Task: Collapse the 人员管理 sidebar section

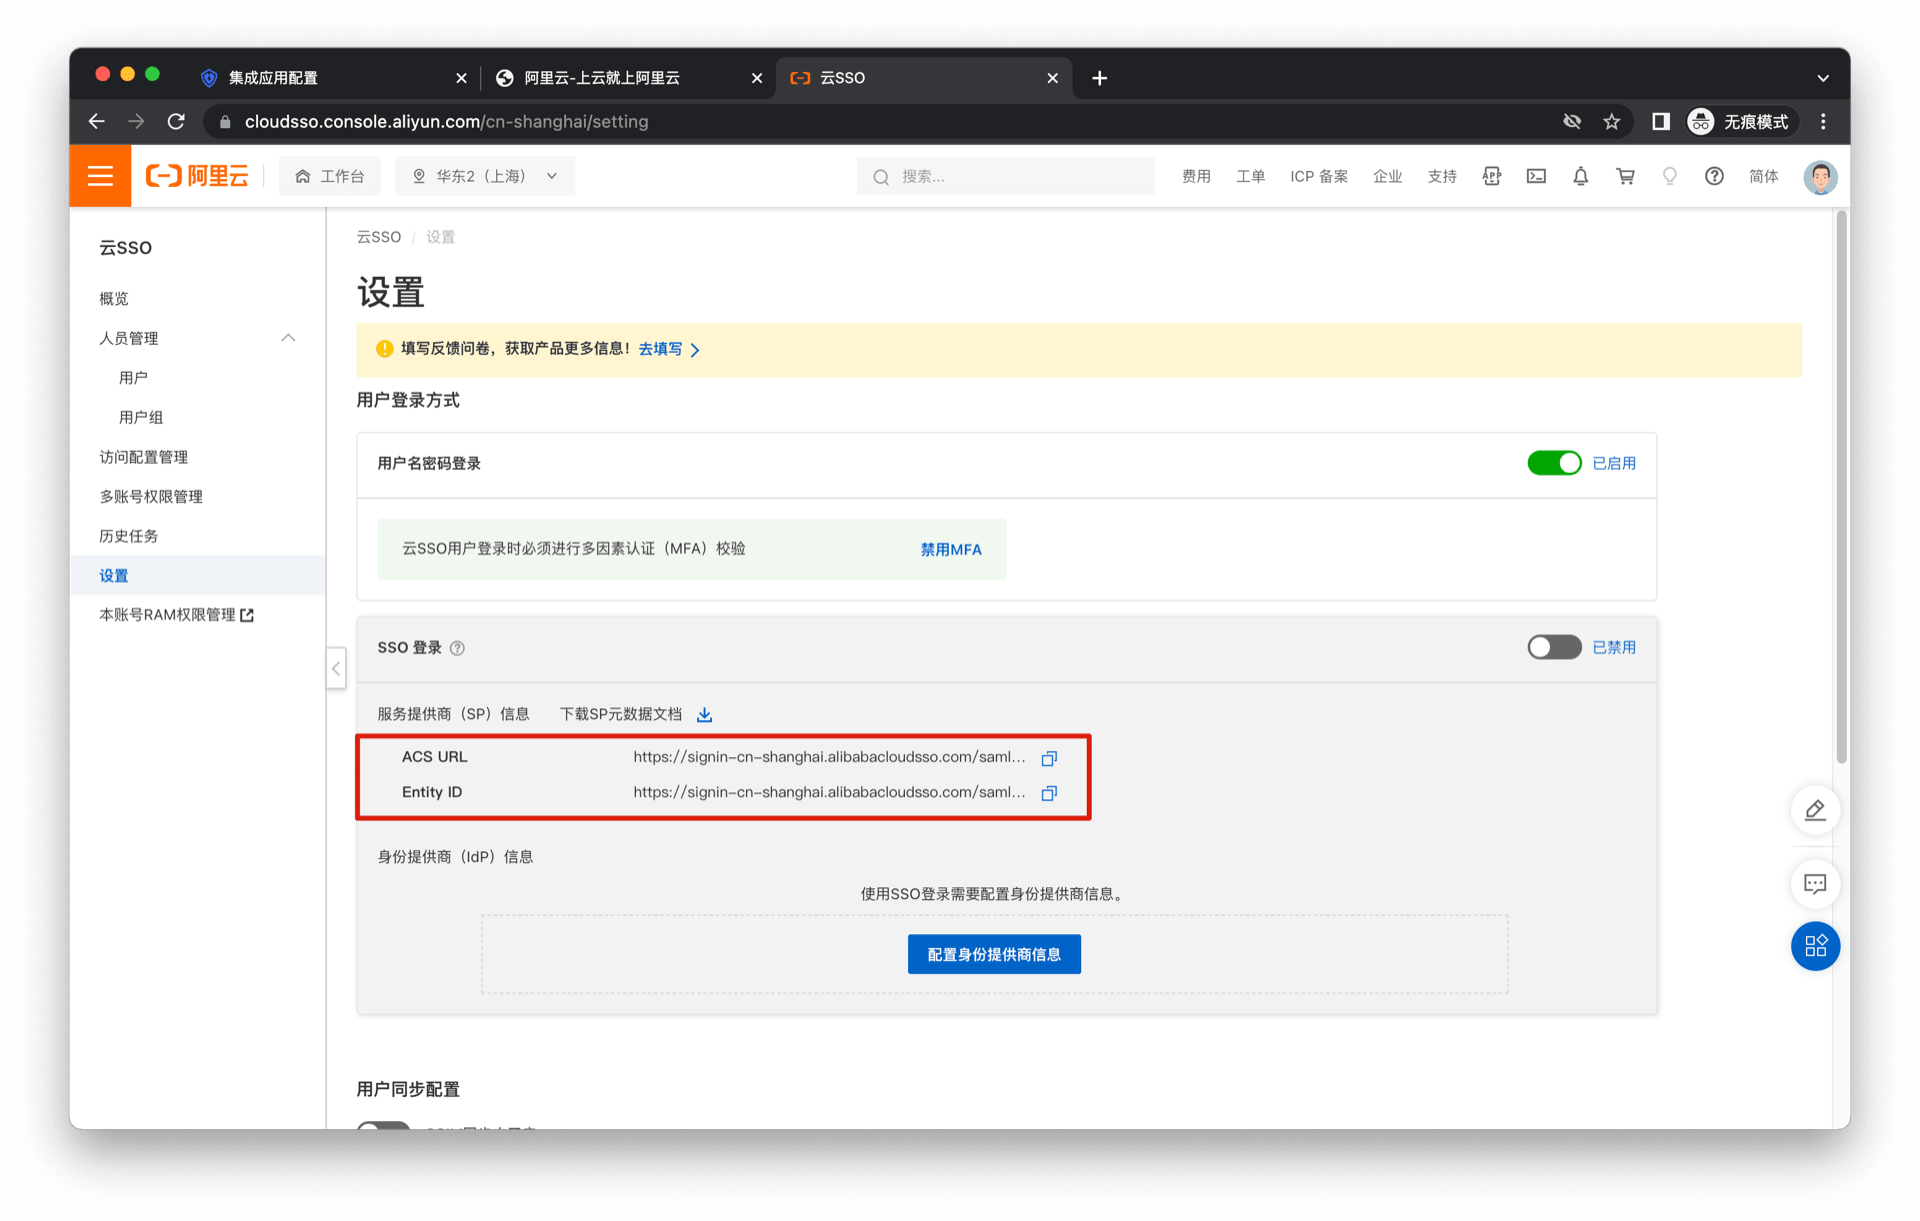Action: click(288, 338)
